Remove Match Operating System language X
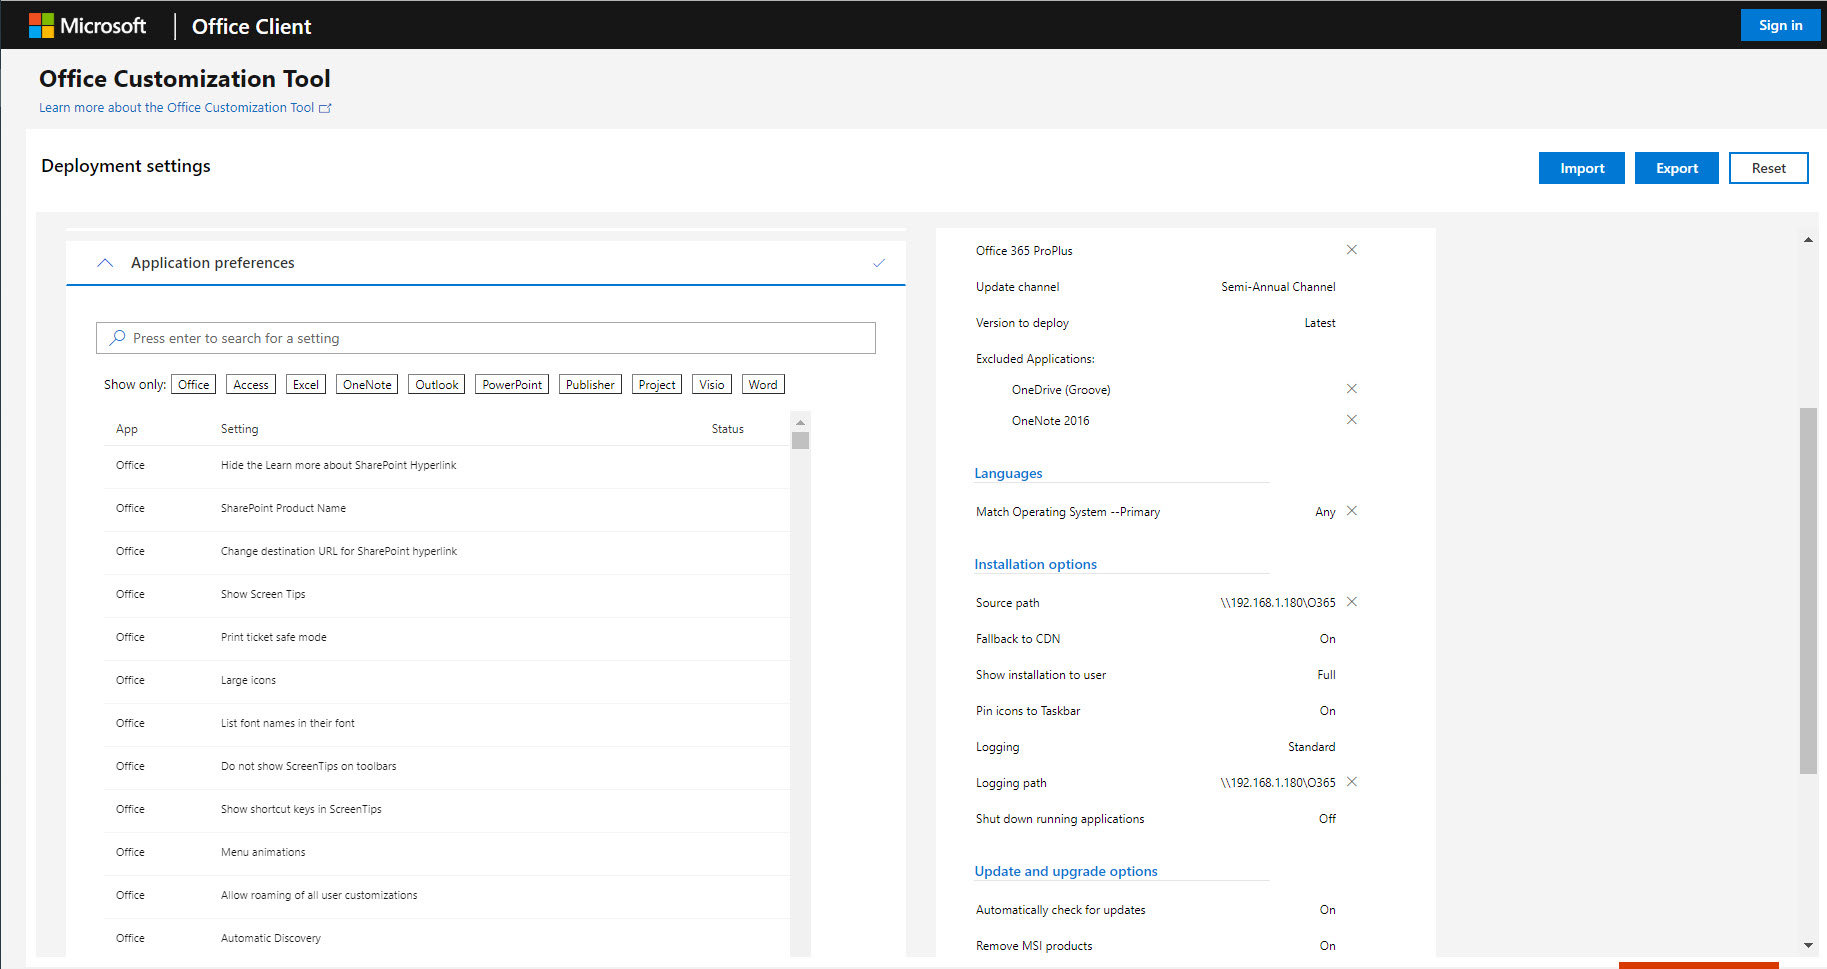This screenshot has height=969, width=1827. tap(1352, 511)
